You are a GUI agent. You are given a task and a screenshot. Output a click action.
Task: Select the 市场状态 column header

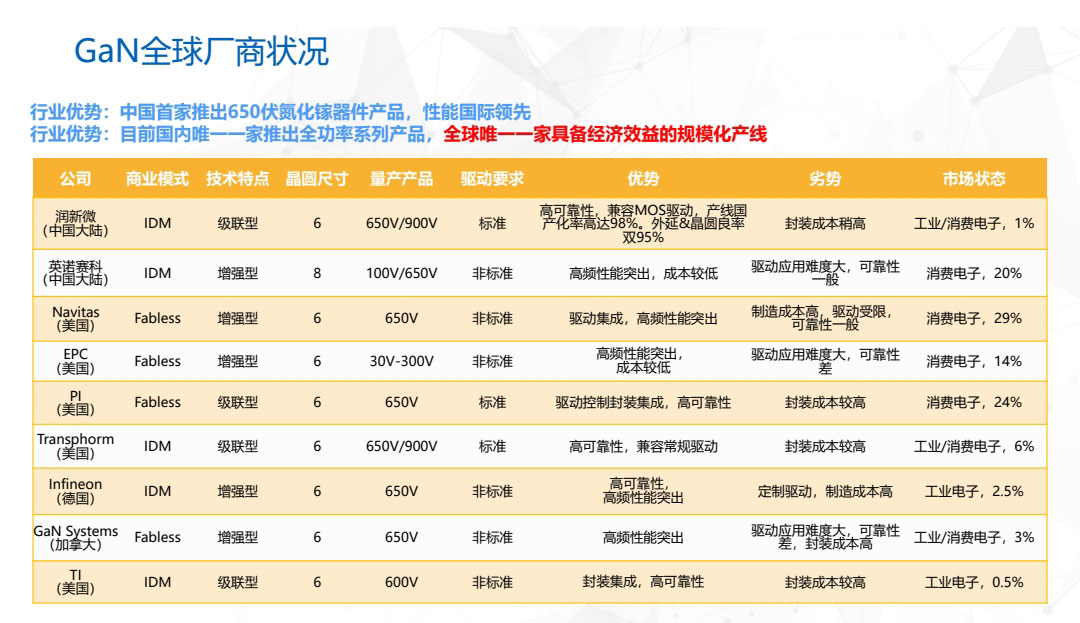973,179
